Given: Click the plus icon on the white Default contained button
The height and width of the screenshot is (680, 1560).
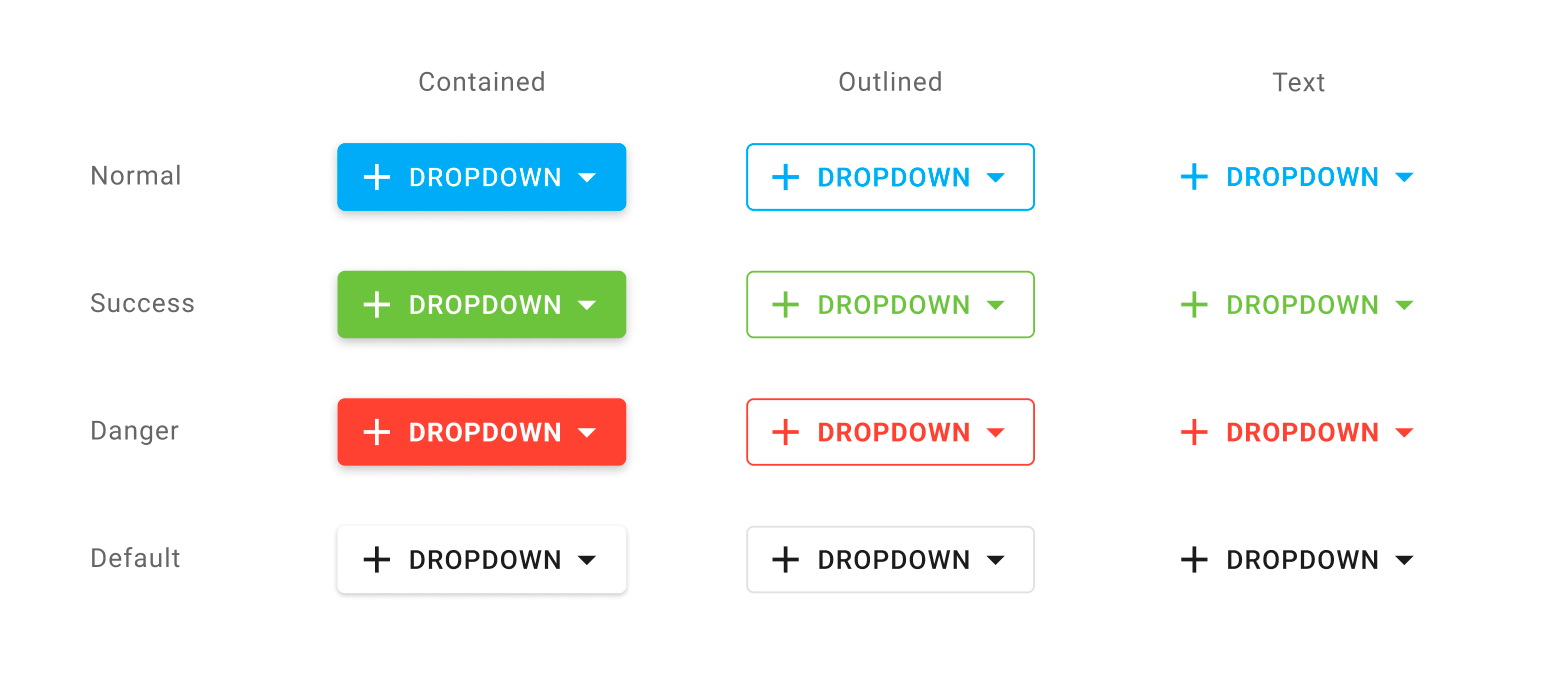Looking at the screenshot, I should click(376, 559).
